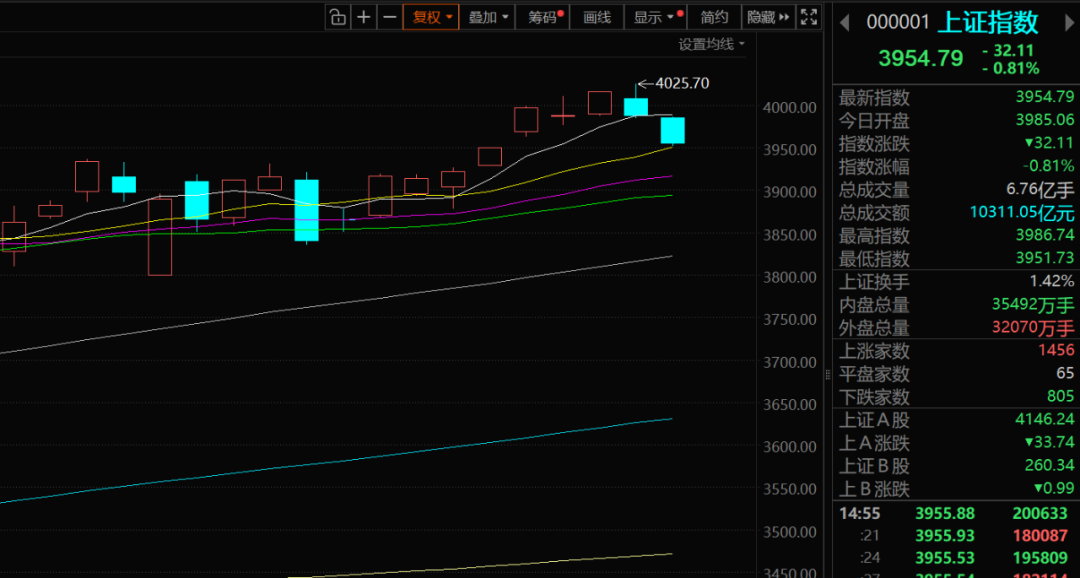The image size is (1080, 578).
Task: Open the 复权 dropdown
Action: click(431, 17)
